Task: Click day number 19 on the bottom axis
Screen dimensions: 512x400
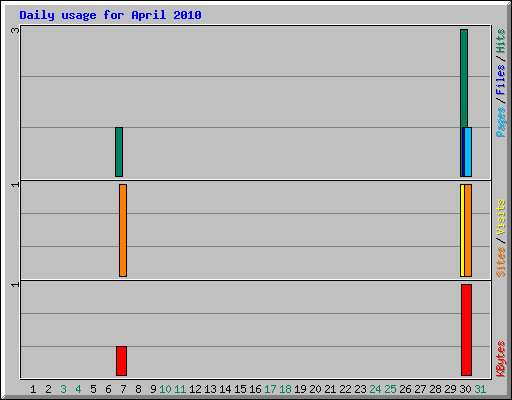Action: click(x=300, y=389)
